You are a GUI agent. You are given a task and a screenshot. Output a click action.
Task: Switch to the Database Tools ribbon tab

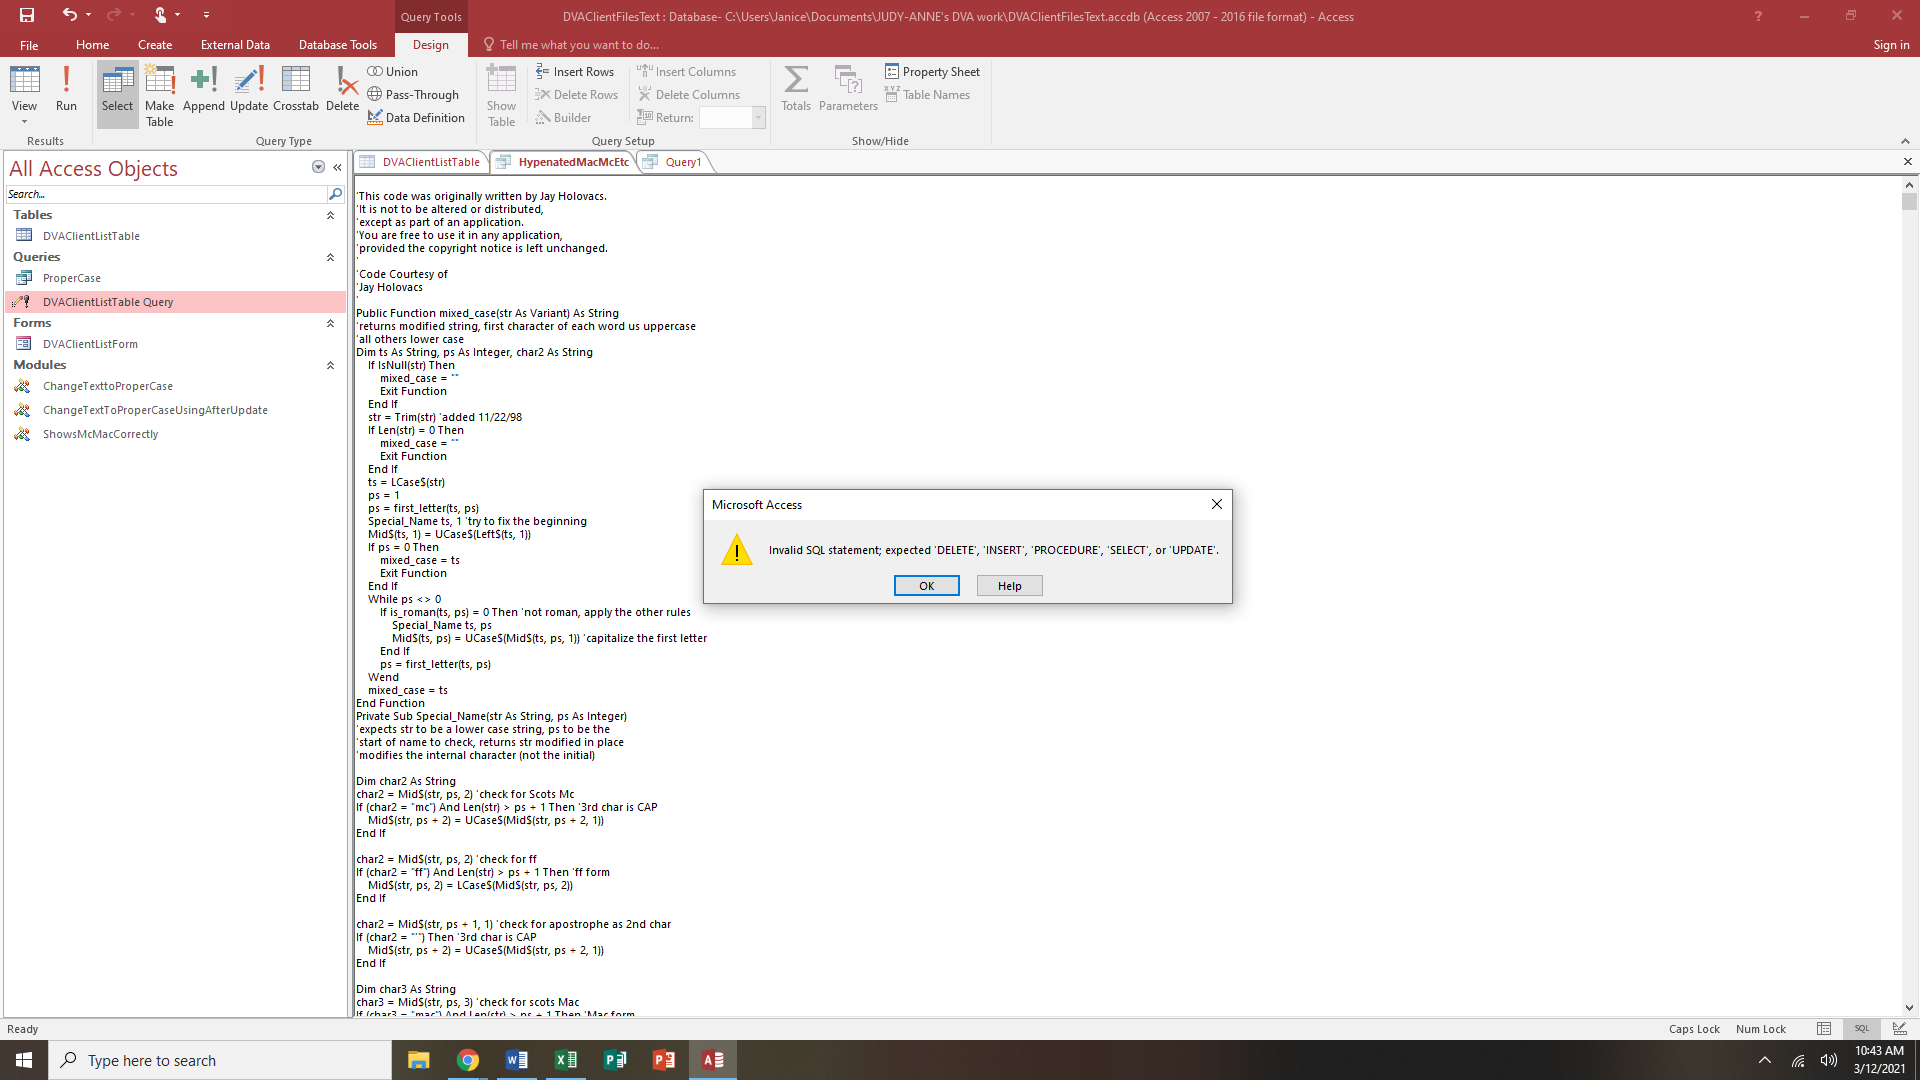(x=338, y=45)
